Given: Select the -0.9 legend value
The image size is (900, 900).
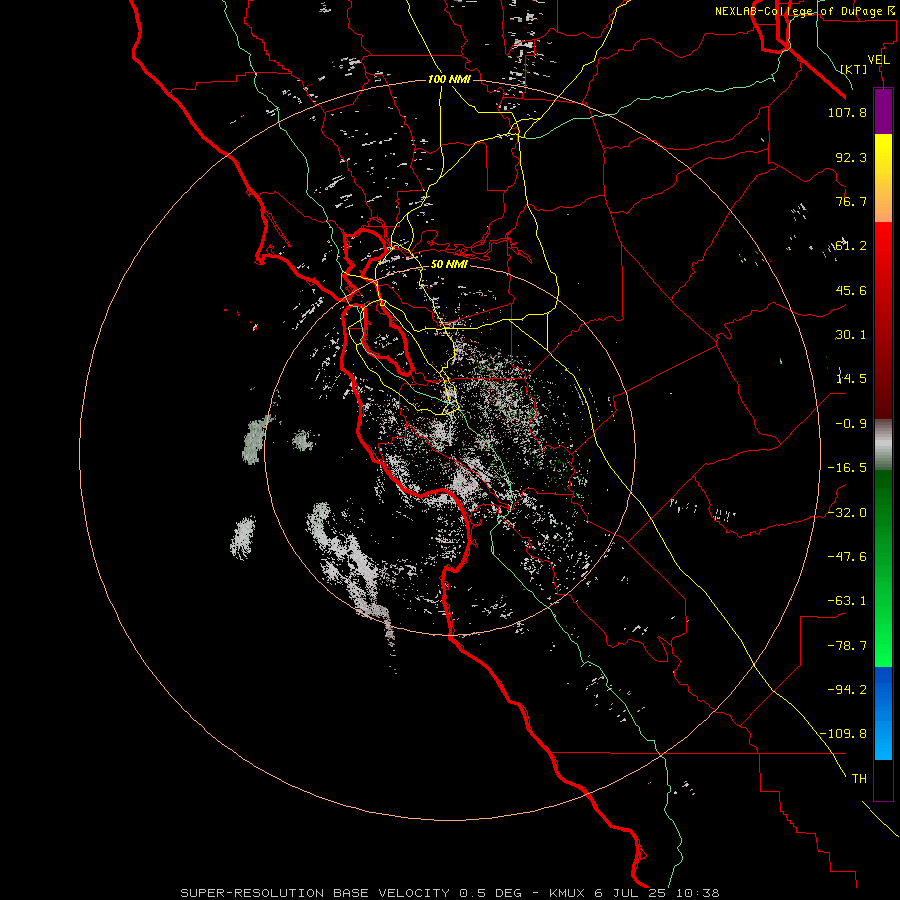Looking at the screenshot, I should coord(851,424).
